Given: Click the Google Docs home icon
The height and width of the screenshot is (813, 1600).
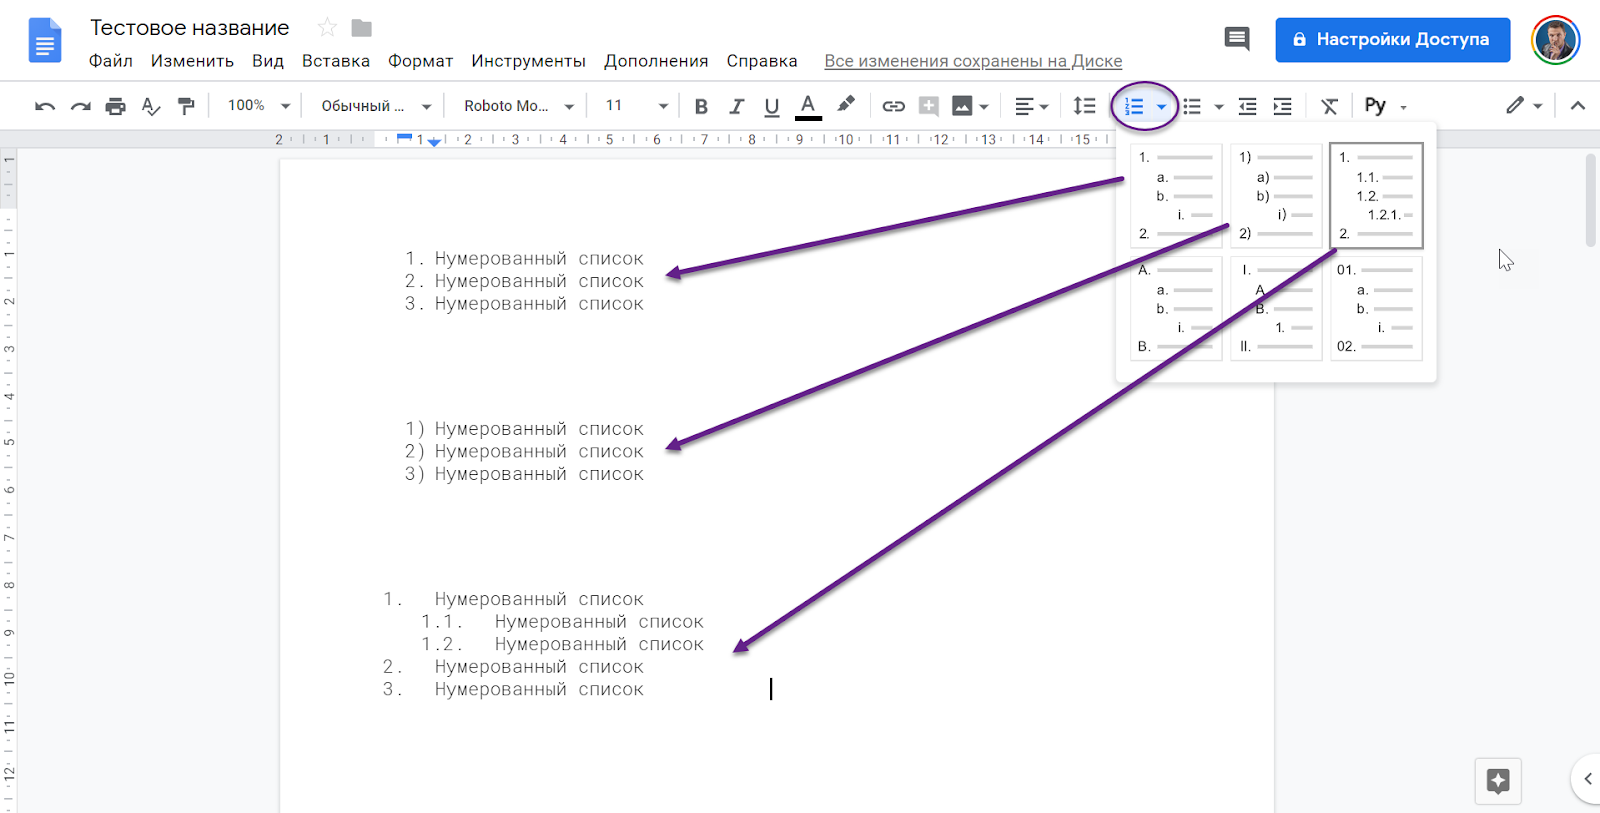Looking at the screenshot, I should coord(45,41).
